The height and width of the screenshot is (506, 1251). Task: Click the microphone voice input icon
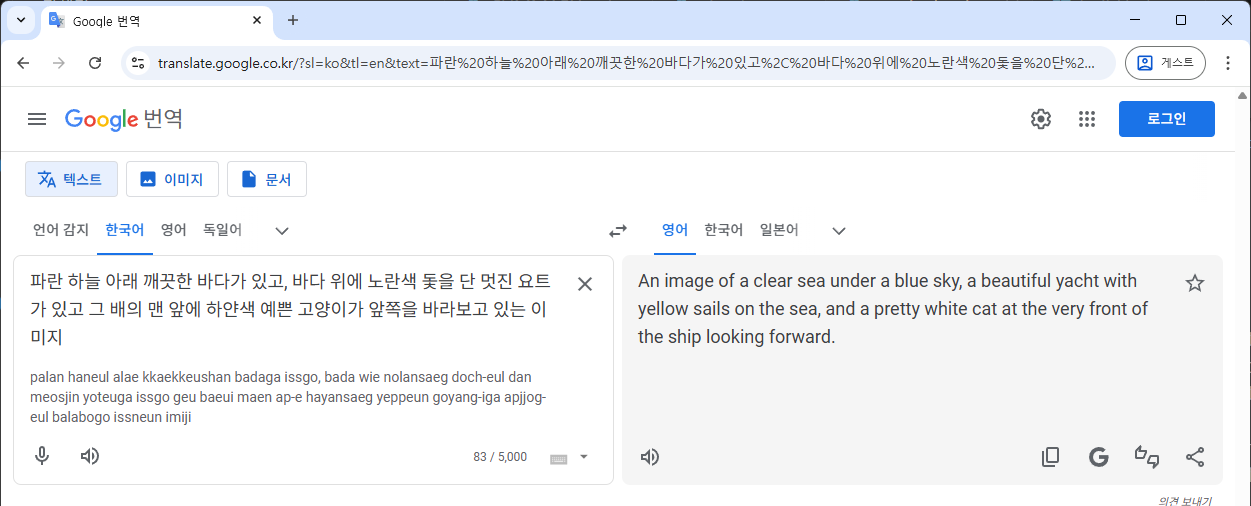pos(42,457)
